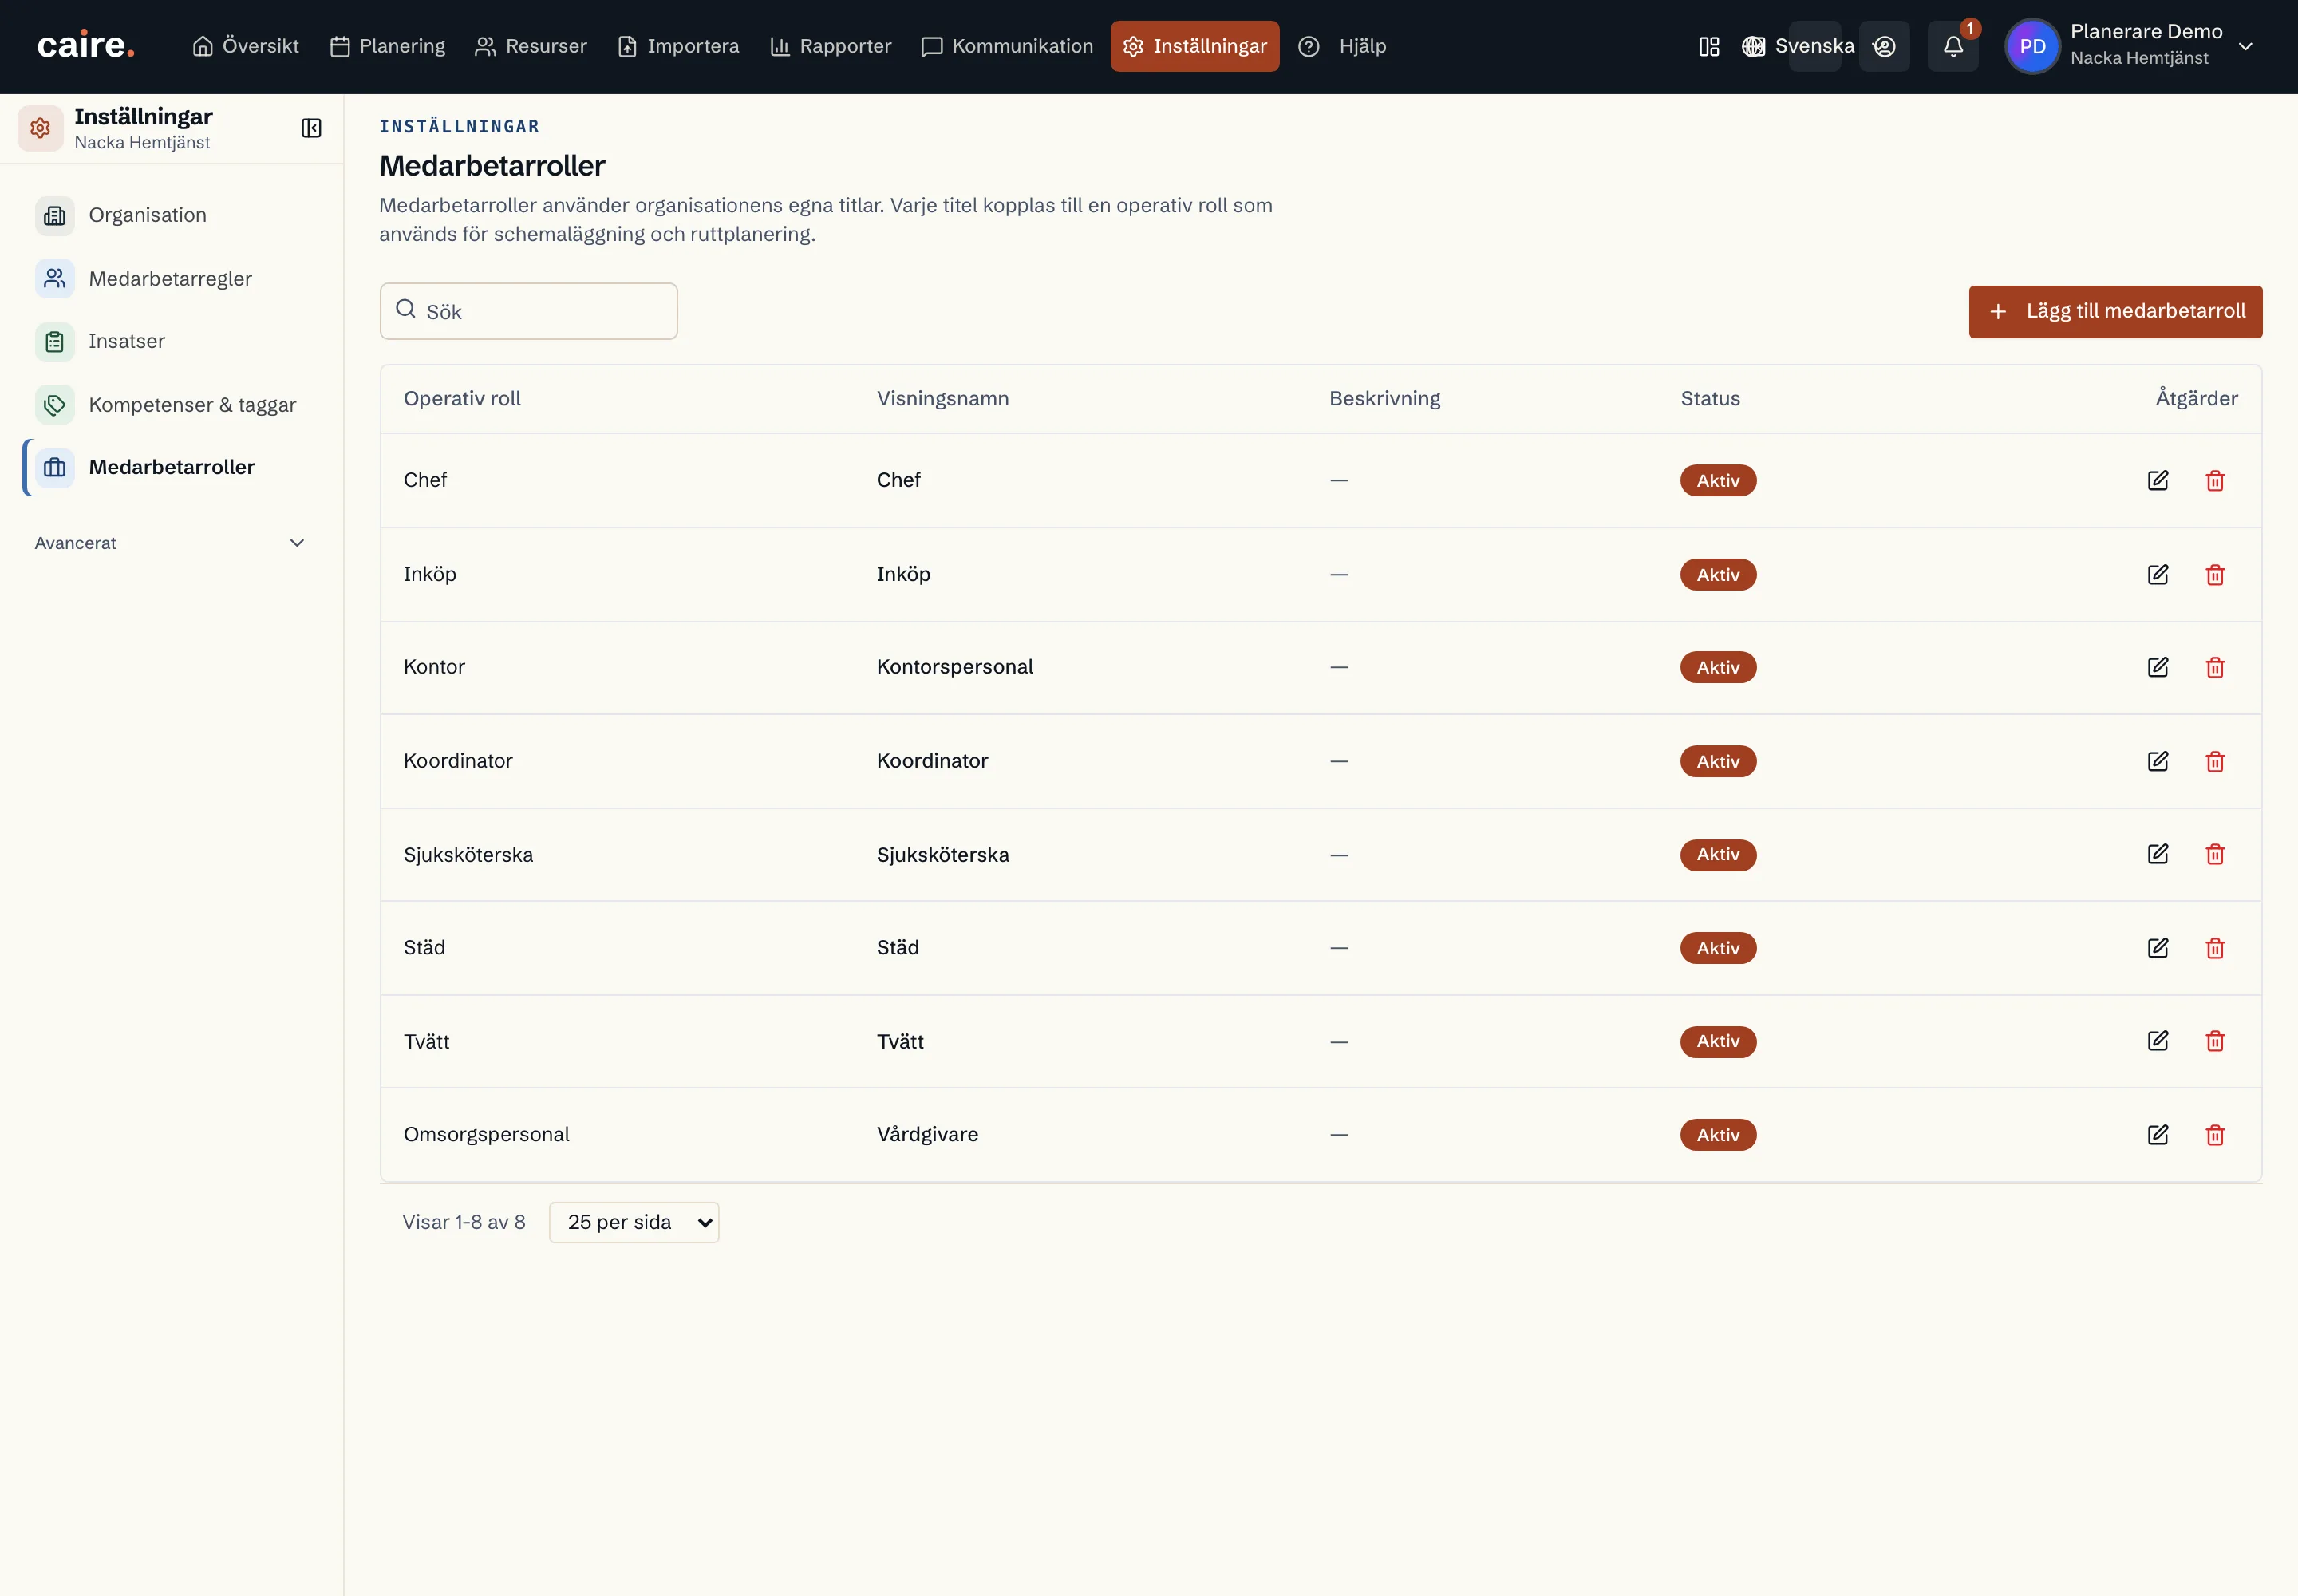Screen dimensions: 2298x1596
Task: Delete the Koordinator role
Action: click(2214, 761)
